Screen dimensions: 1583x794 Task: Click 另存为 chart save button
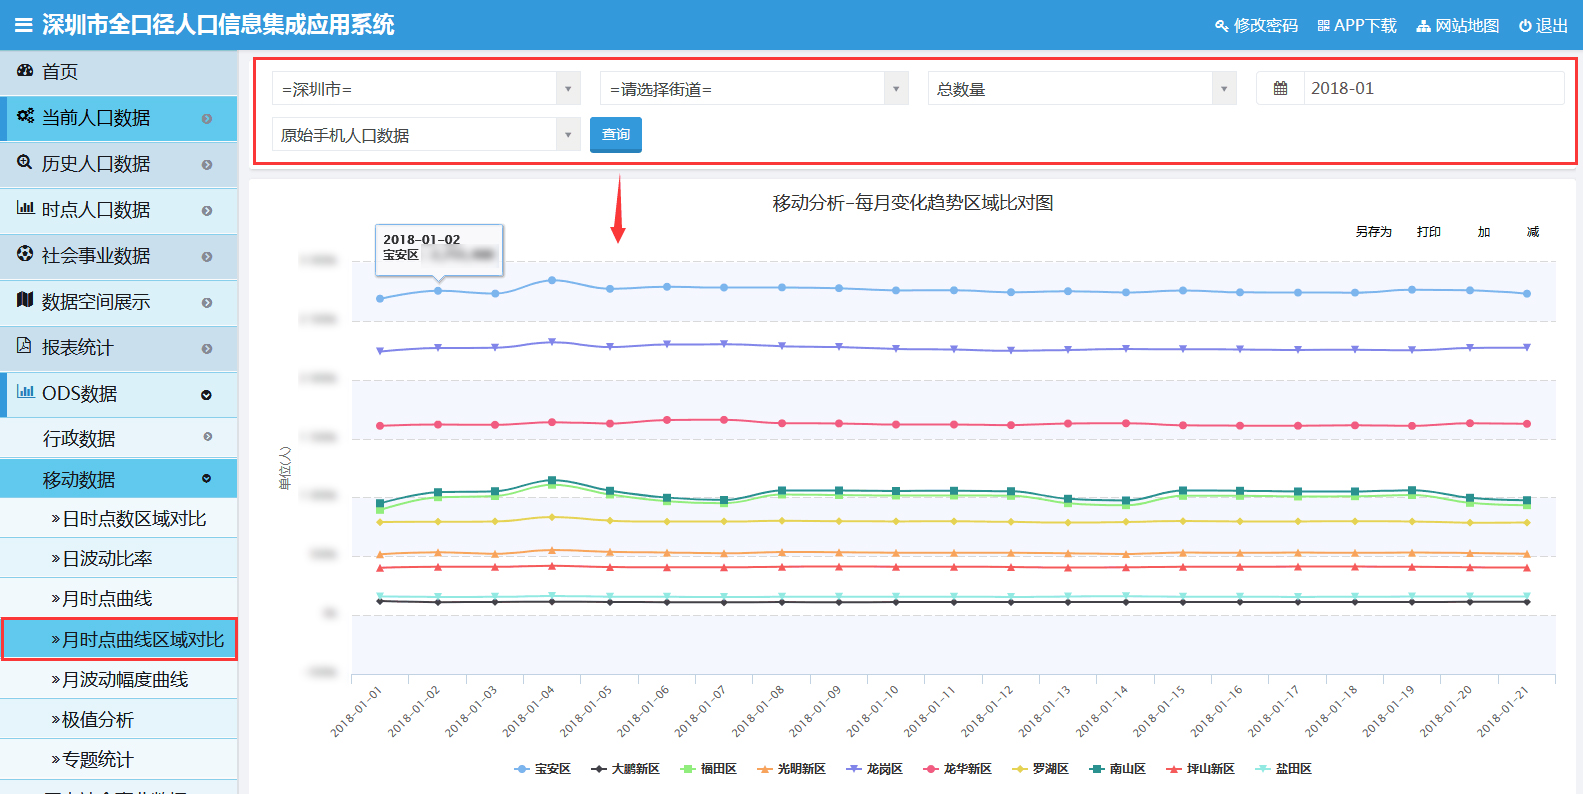pyautogui.click(x=1373, y=231)
